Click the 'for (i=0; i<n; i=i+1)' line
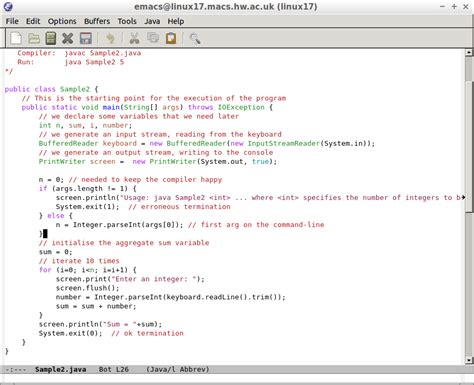Screen dimensions: 474x385 click(88, 270)
